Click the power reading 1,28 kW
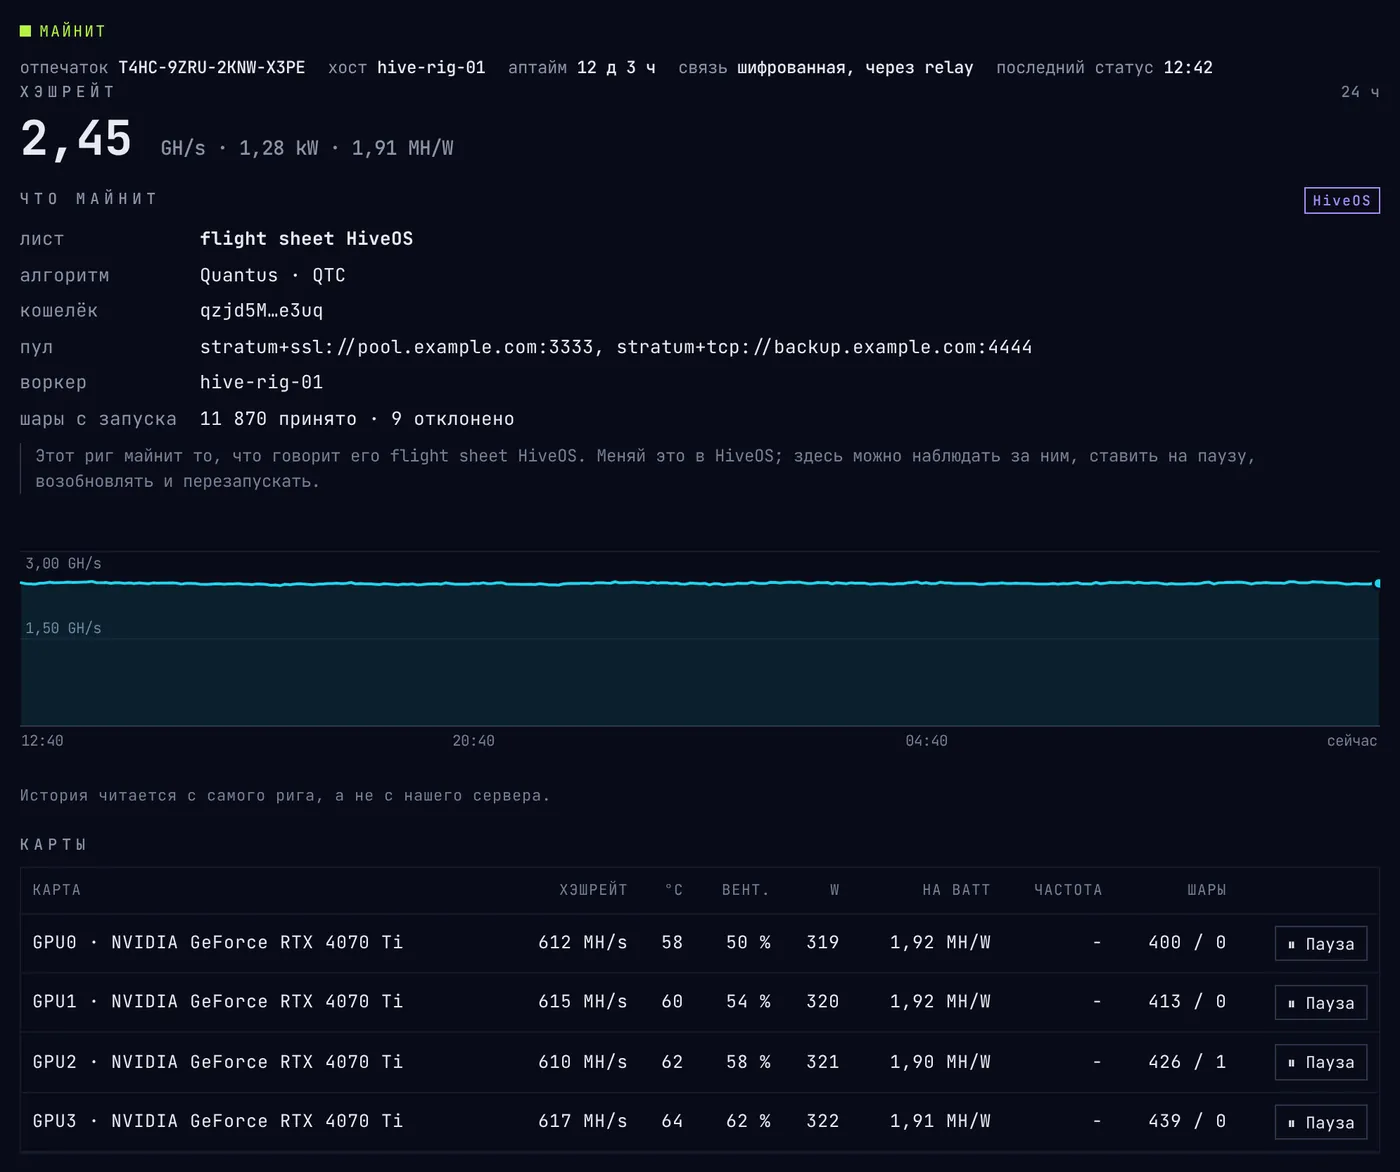 pyautogui.click(x=279, y=148)
